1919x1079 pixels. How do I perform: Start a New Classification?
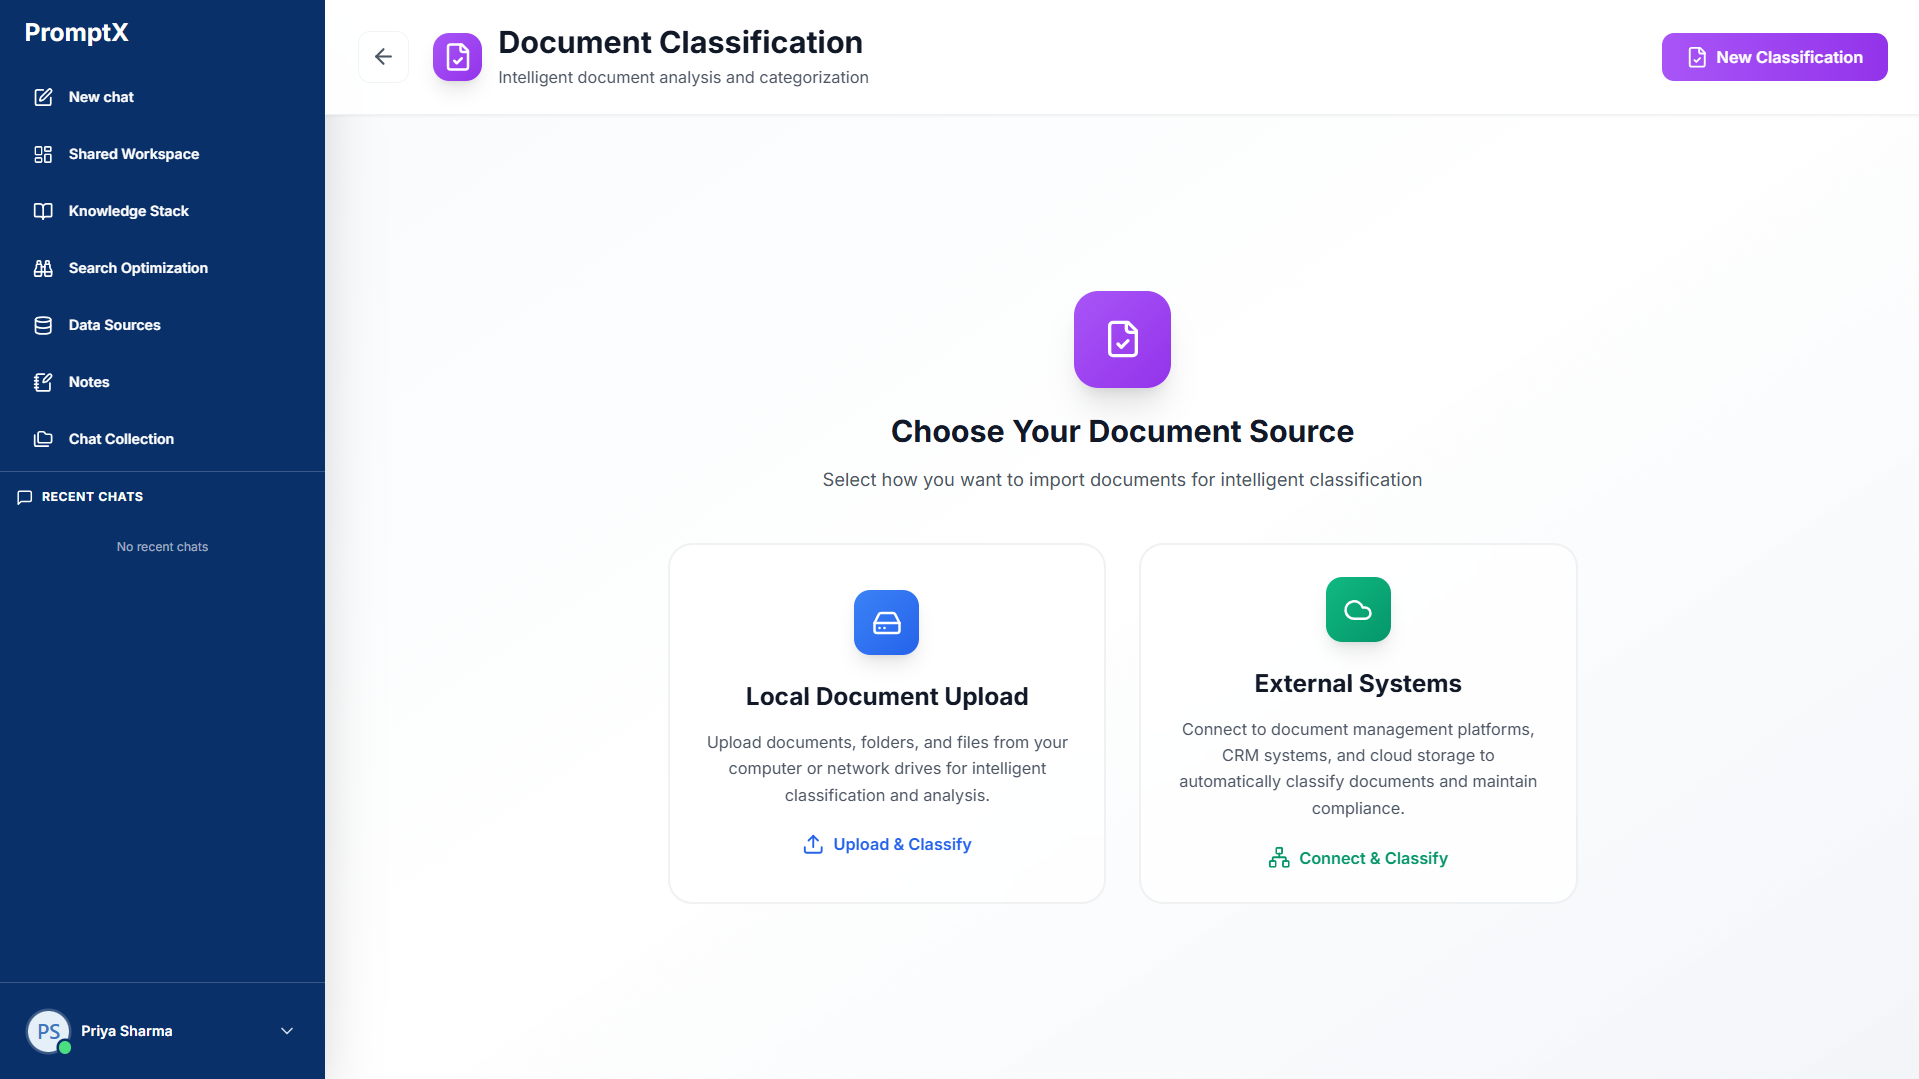[1774, 57]
